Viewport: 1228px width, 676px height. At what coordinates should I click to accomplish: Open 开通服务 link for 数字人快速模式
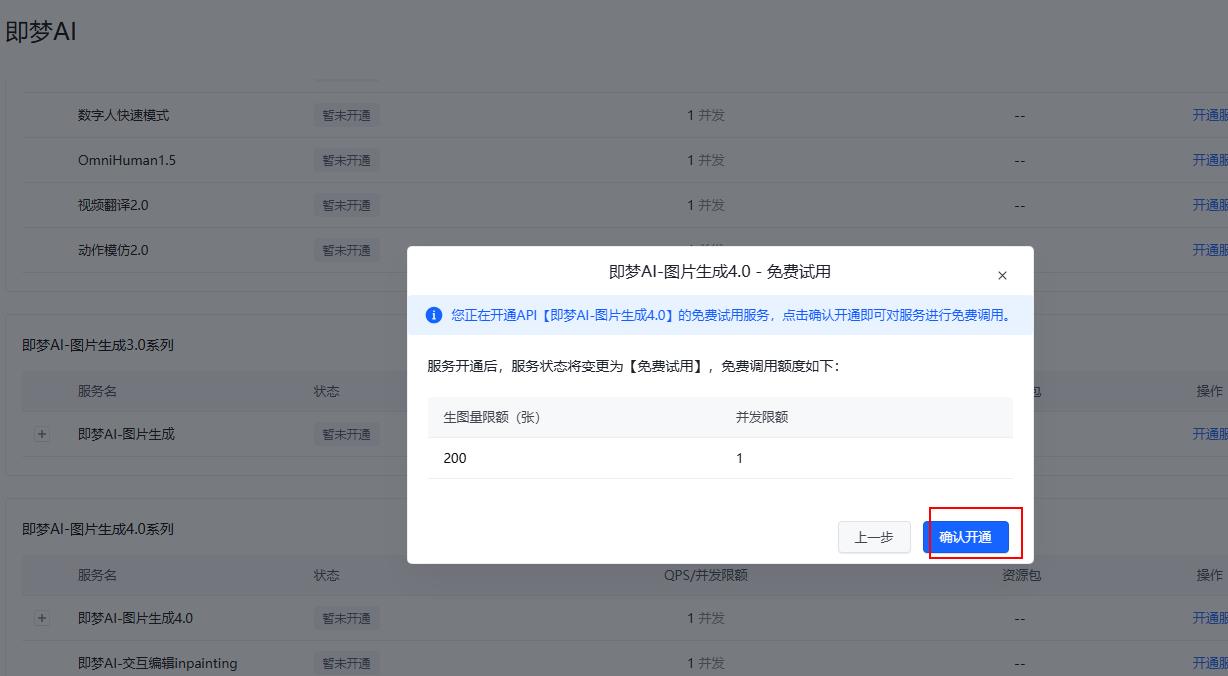pyautogui.click(x=1210, y=115)
